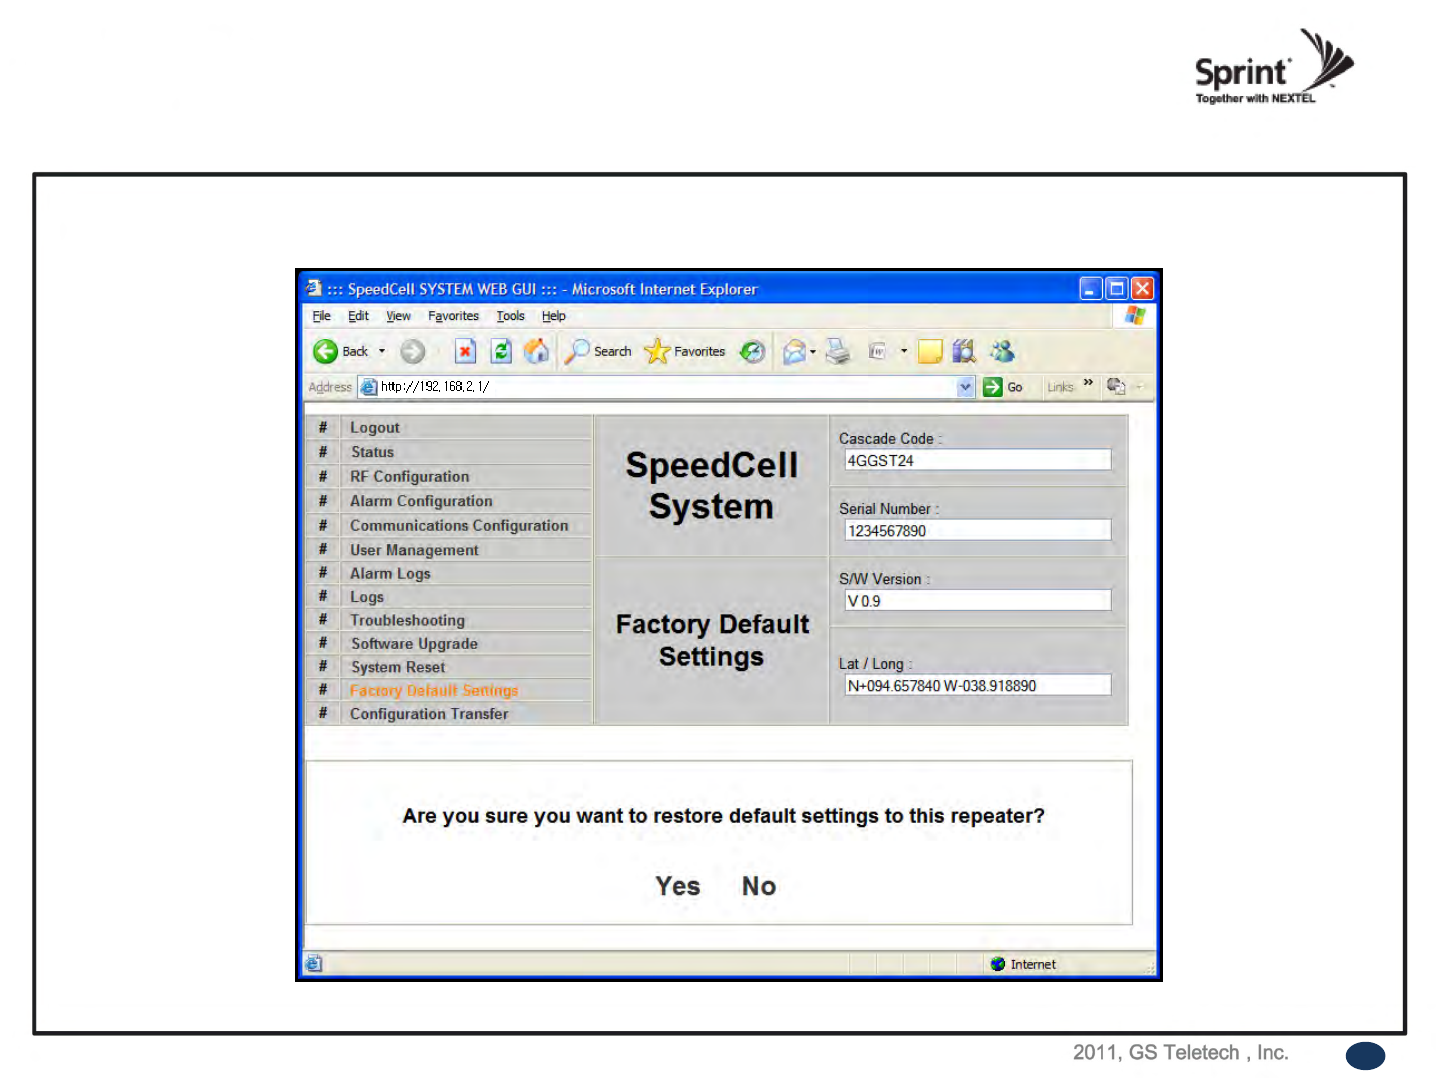The image size is (1436, 1078).
Task: Click the page icon in the status bar
Action: coord(314,964)
